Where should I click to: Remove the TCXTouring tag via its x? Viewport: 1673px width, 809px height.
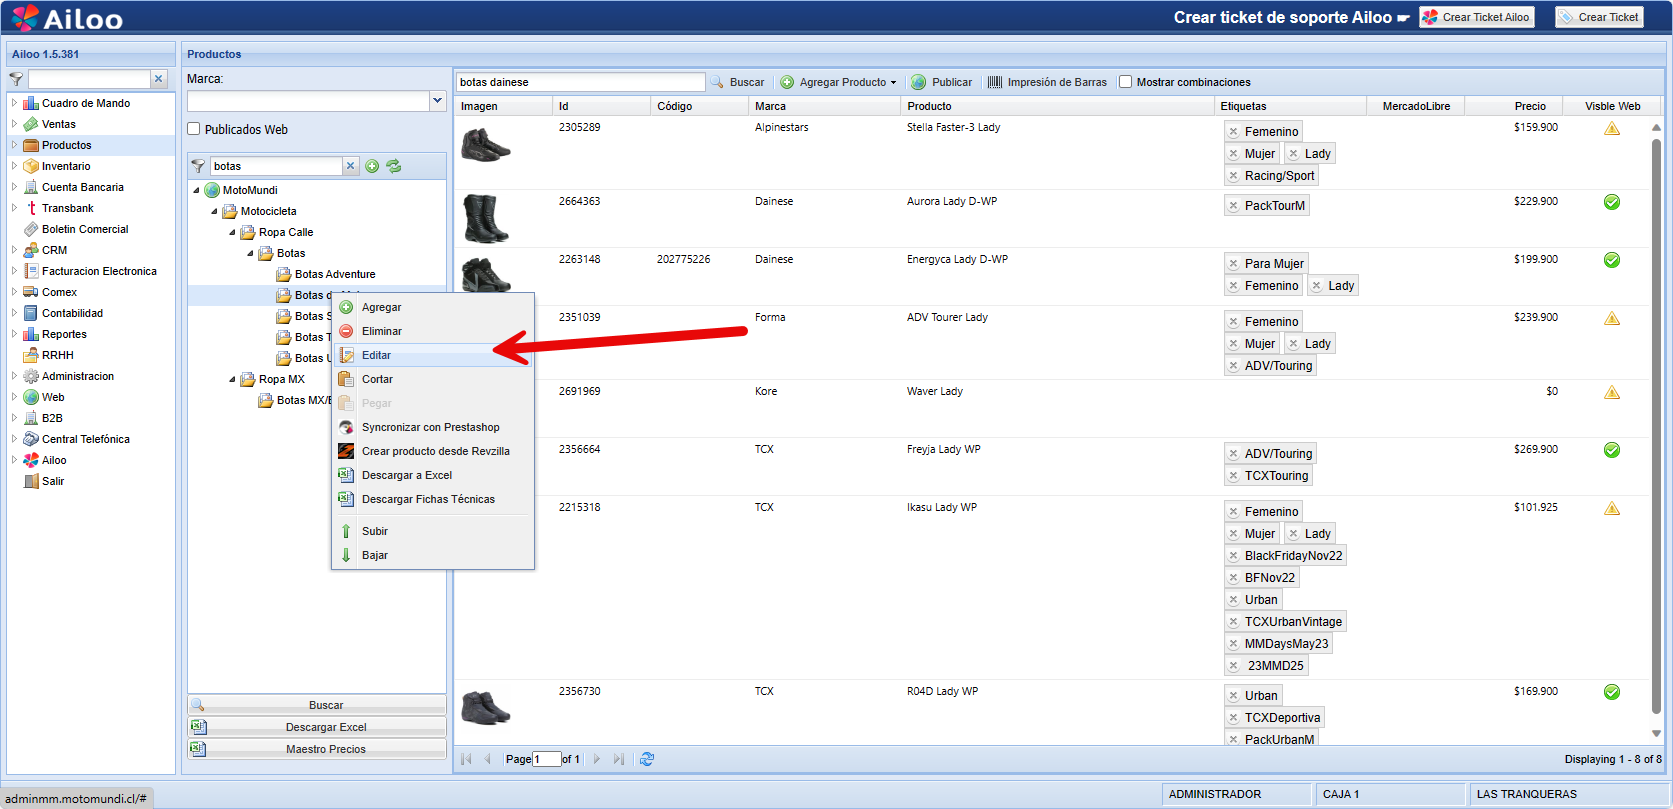pyautogui.click(x=1234, y=476)
